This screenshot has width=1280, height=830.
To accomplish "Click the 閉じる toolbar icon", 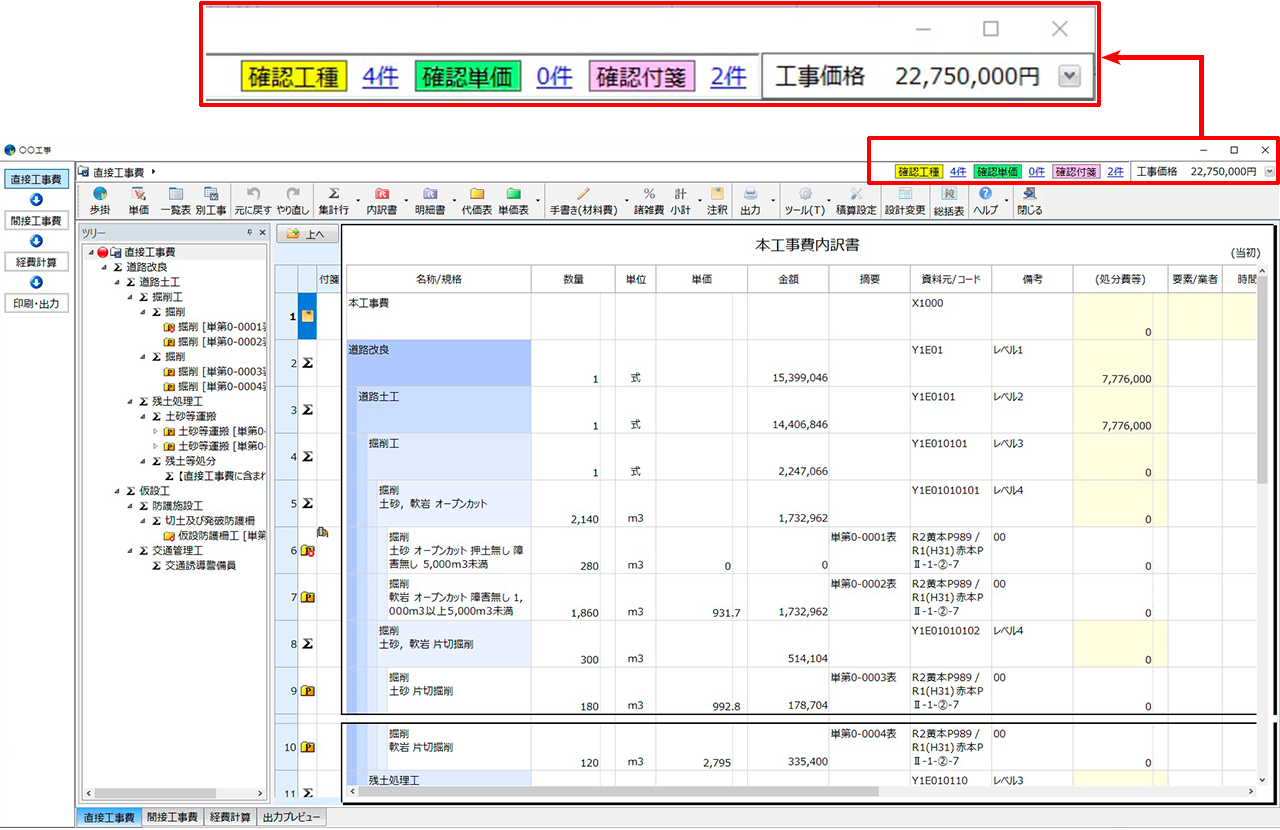I will point(1029,201).
